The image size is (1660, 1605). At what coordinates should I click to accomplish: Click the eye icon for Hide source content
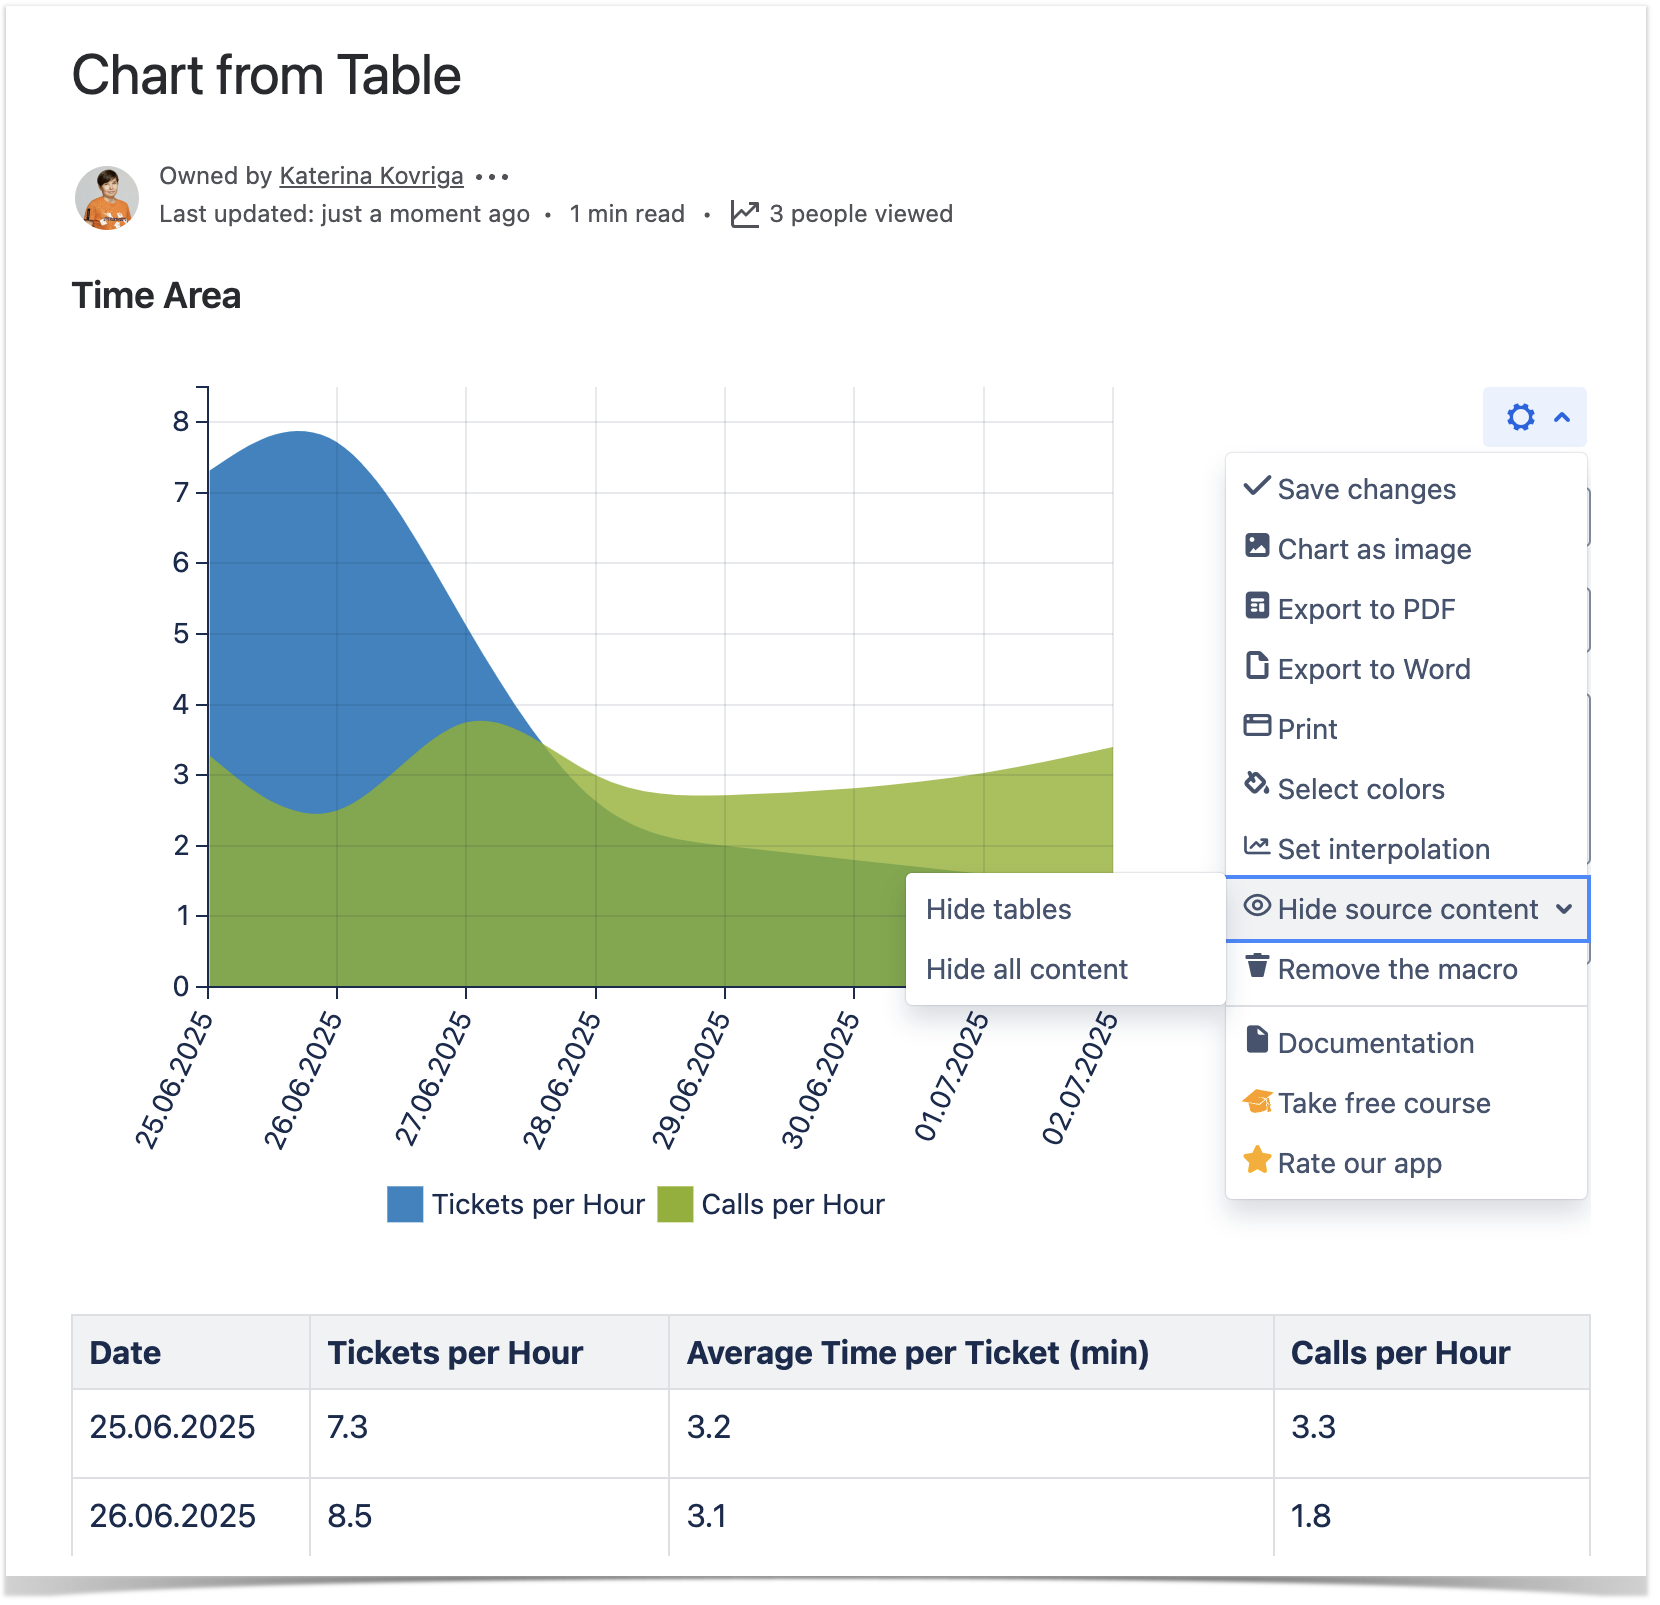pyautogui.click(x=1256, y=906)
